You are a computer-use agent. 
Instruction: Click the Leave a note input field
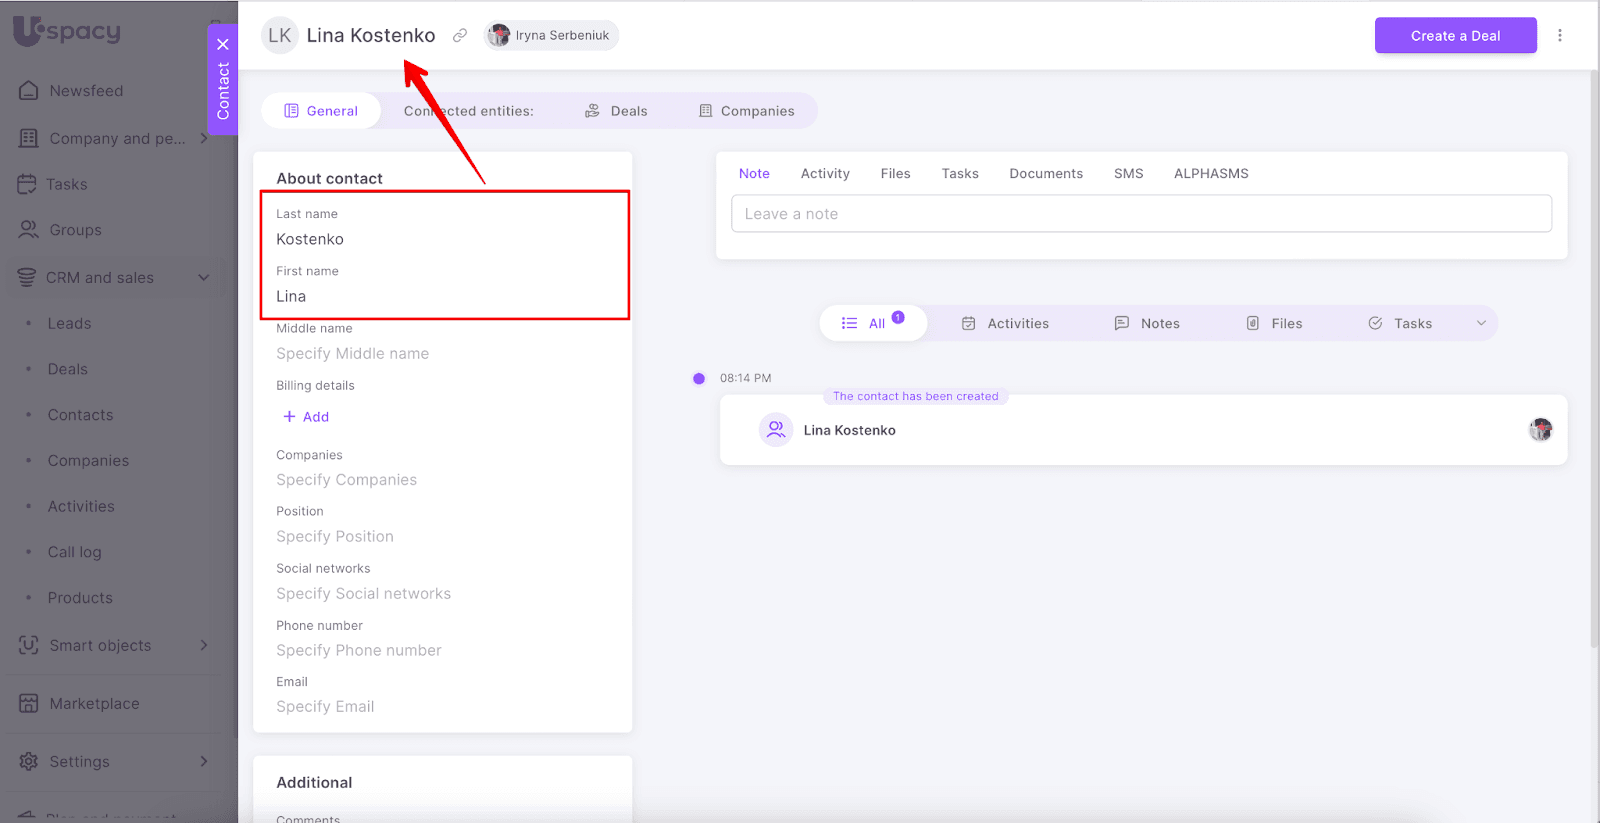pos(1141,214)
